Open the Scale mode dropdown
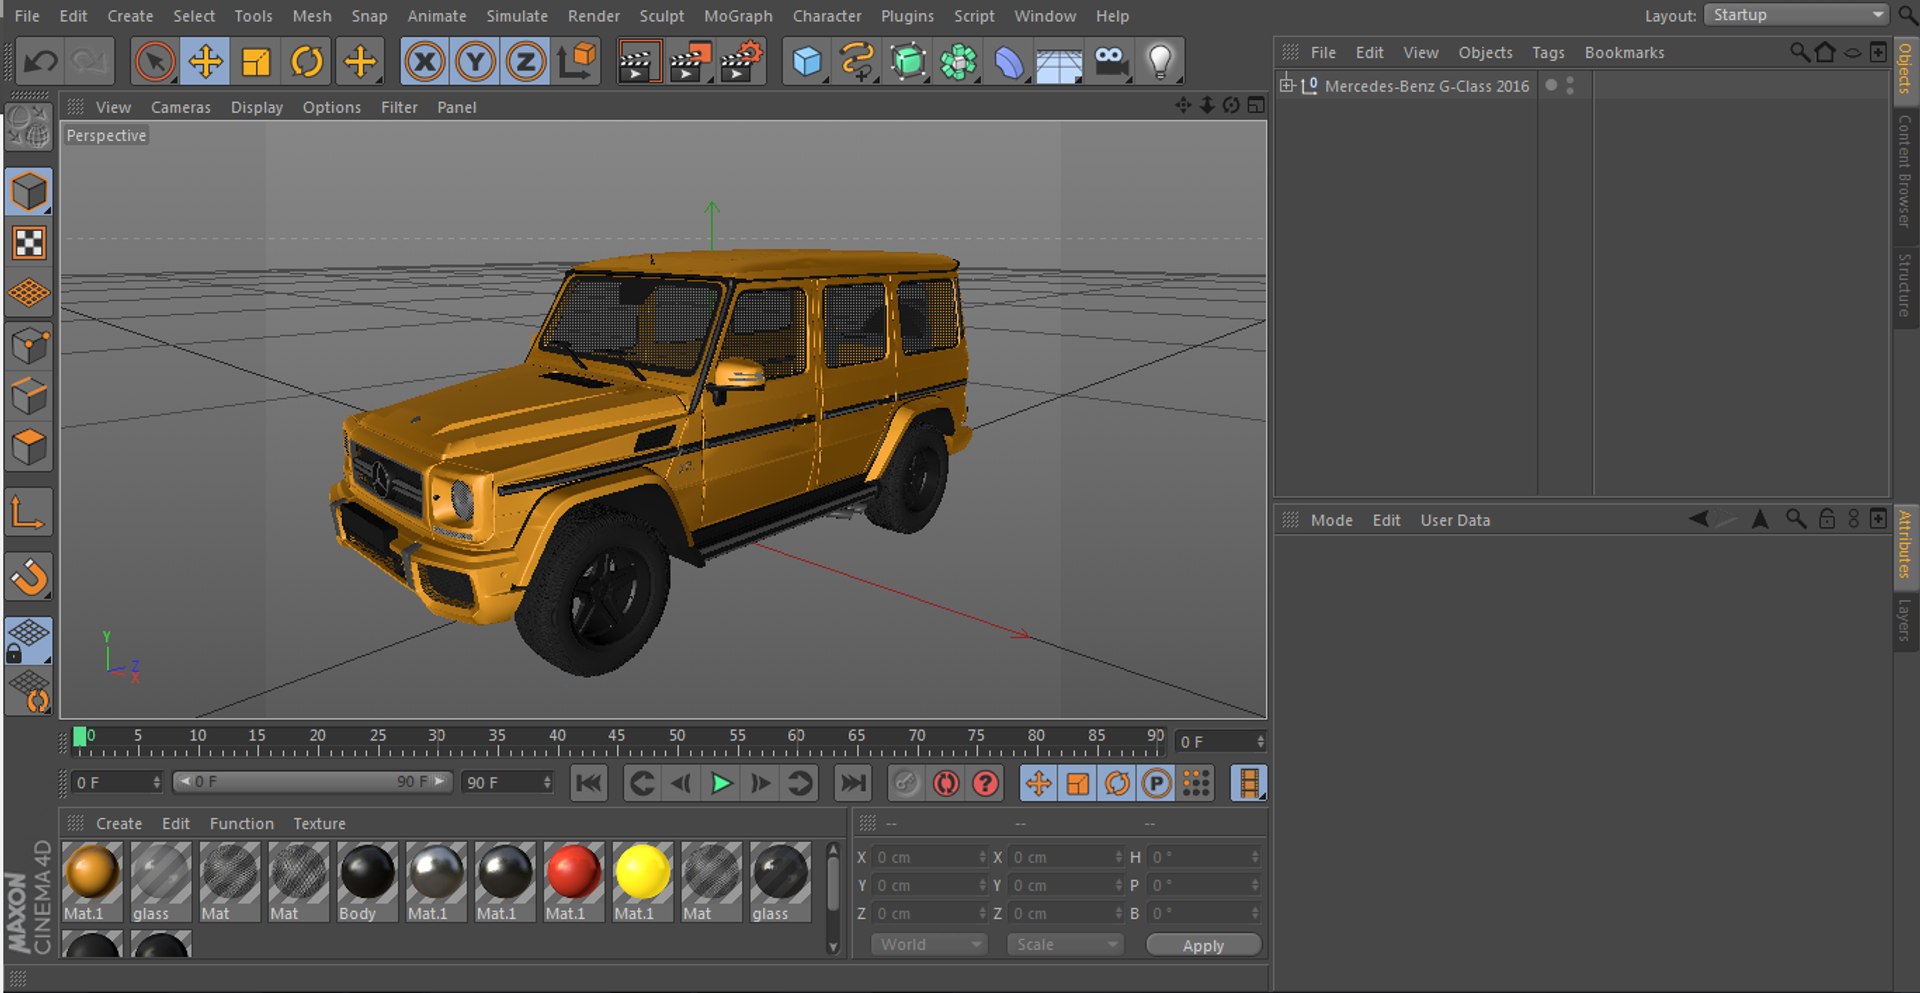 (x=1065, y=945)
